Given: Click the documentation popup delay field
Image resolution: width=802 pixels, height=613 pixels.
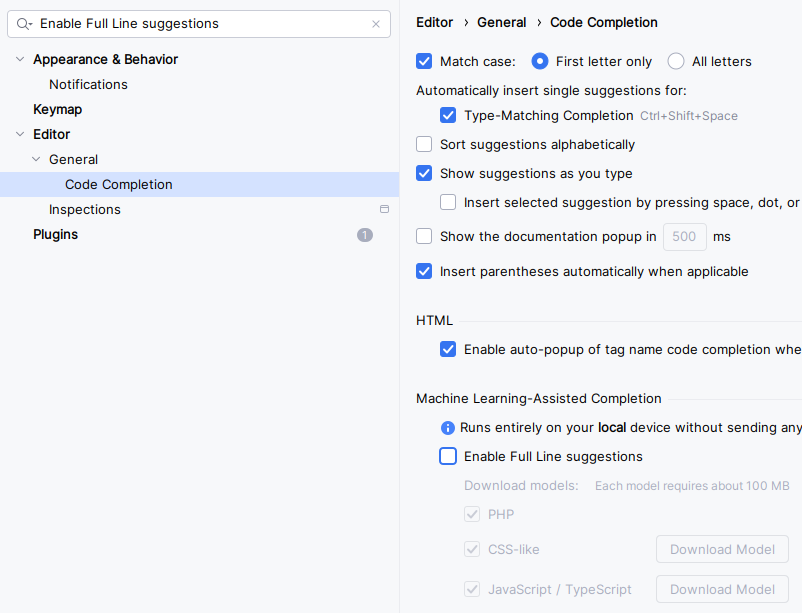Looking at the screenshot, I should click(684, 237).
